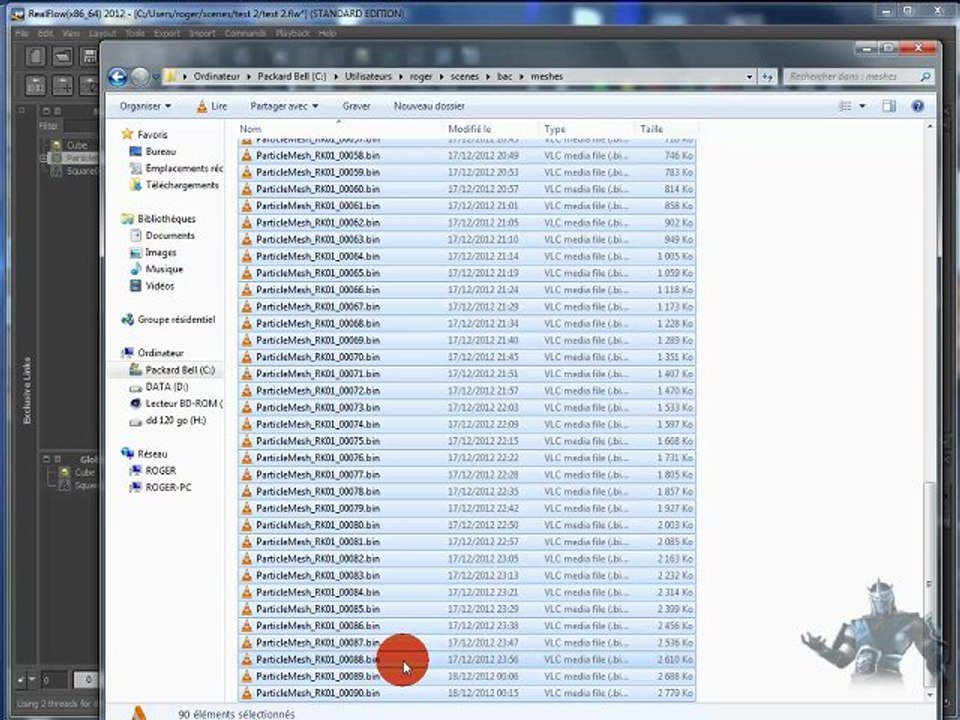
Task: Open Groupe résidentiel in navigation pane
Action: (176, 320)
